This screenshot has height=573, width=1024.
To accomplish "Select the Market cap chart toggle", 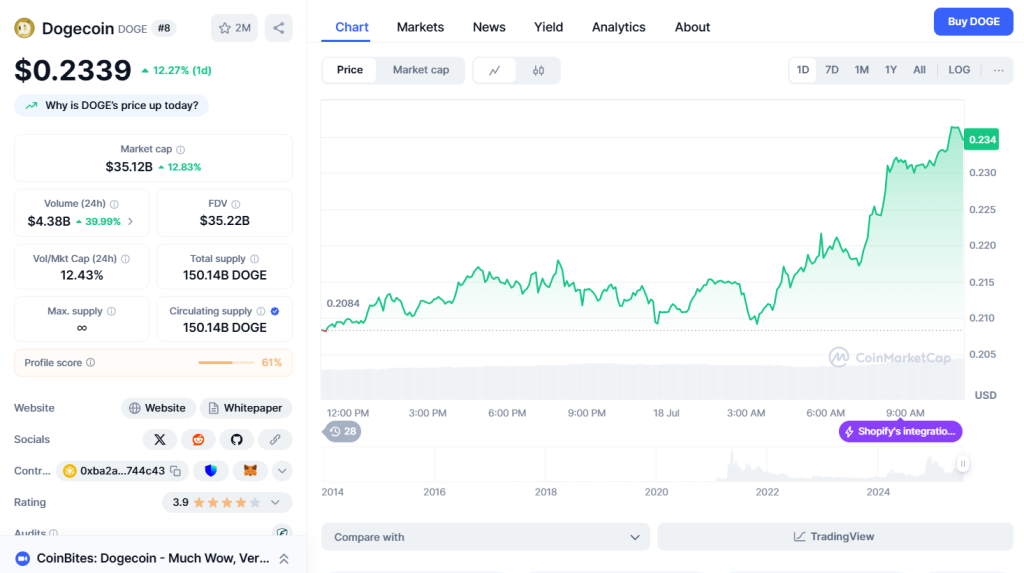I will 421,70.
